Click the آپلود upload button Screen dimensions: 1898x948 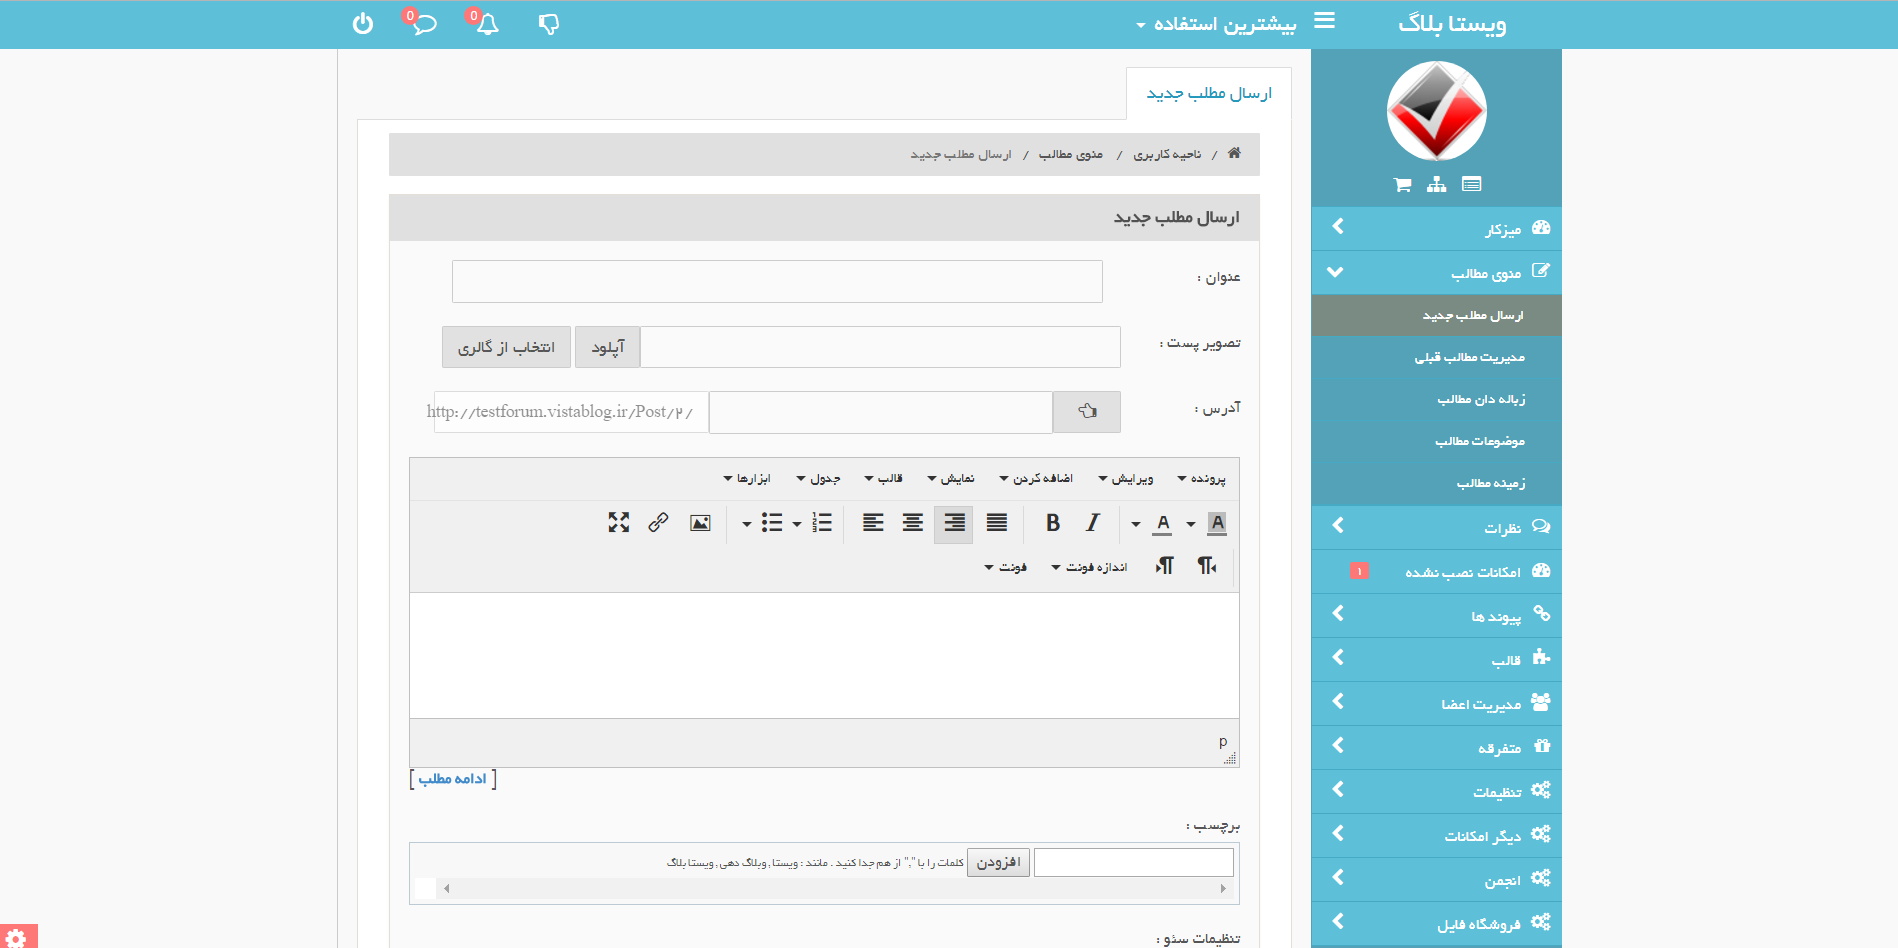[x=607, y=347]
